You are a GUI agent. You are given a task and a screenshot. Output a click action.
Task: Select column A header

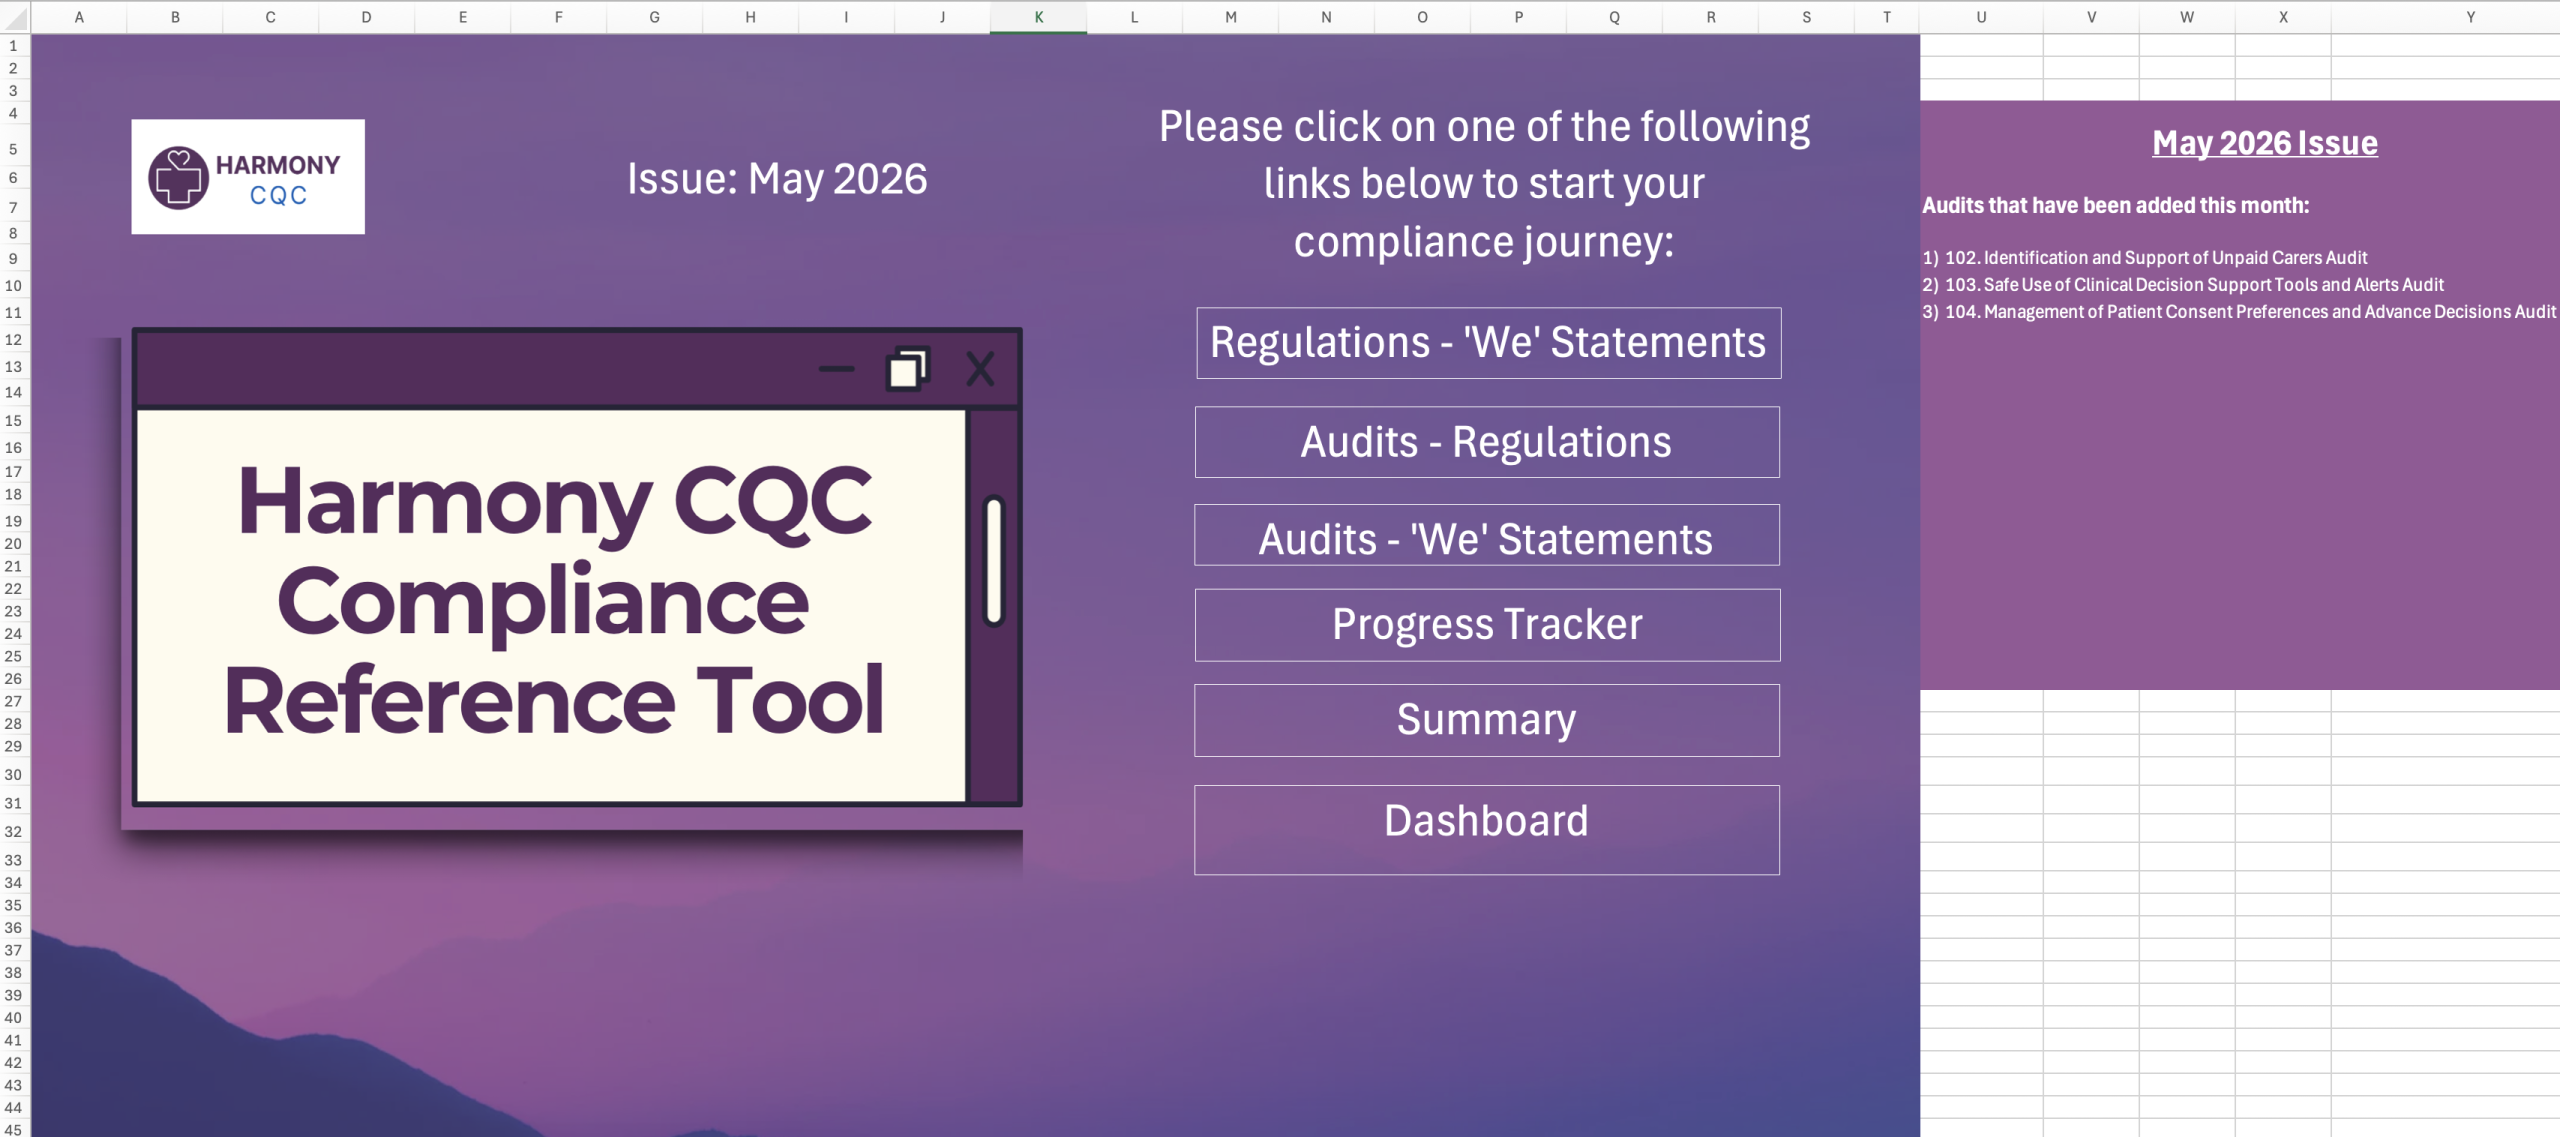[79, 17]
